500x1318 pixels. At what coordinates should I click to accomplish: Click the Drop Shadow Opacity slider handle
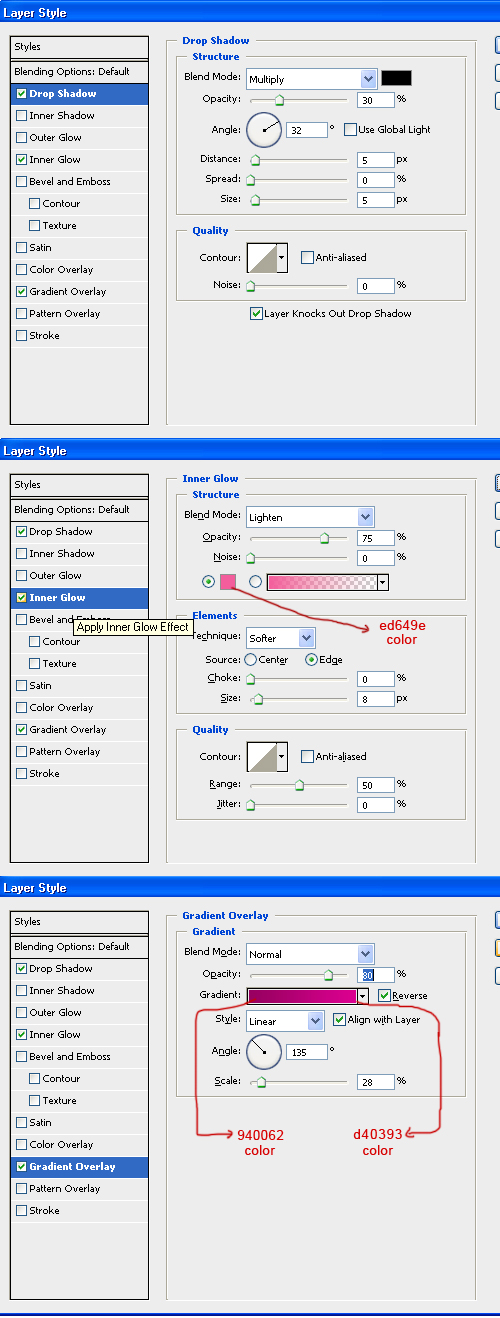[x=279, y=100]
